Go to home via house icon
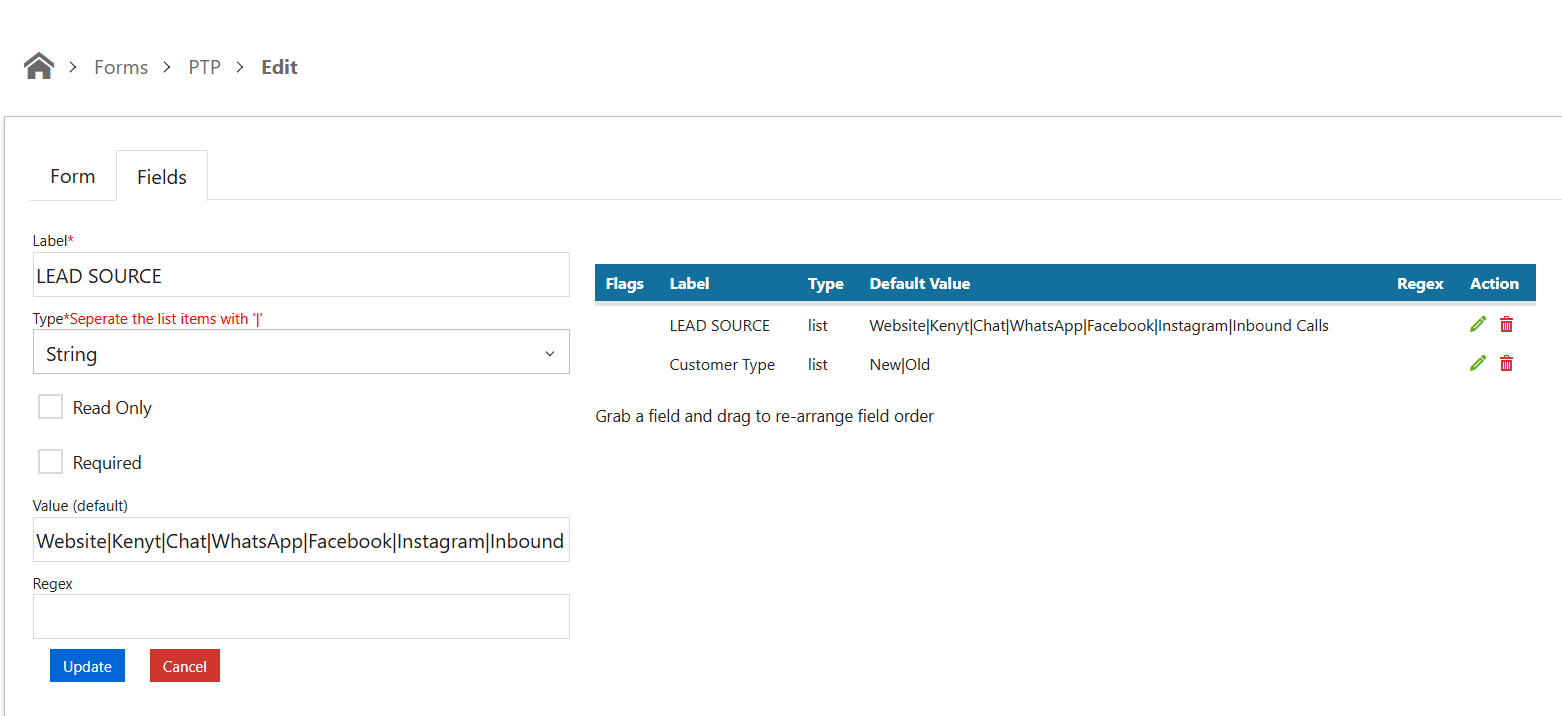Screen dimensions: 1562x716 click(39, 67)
